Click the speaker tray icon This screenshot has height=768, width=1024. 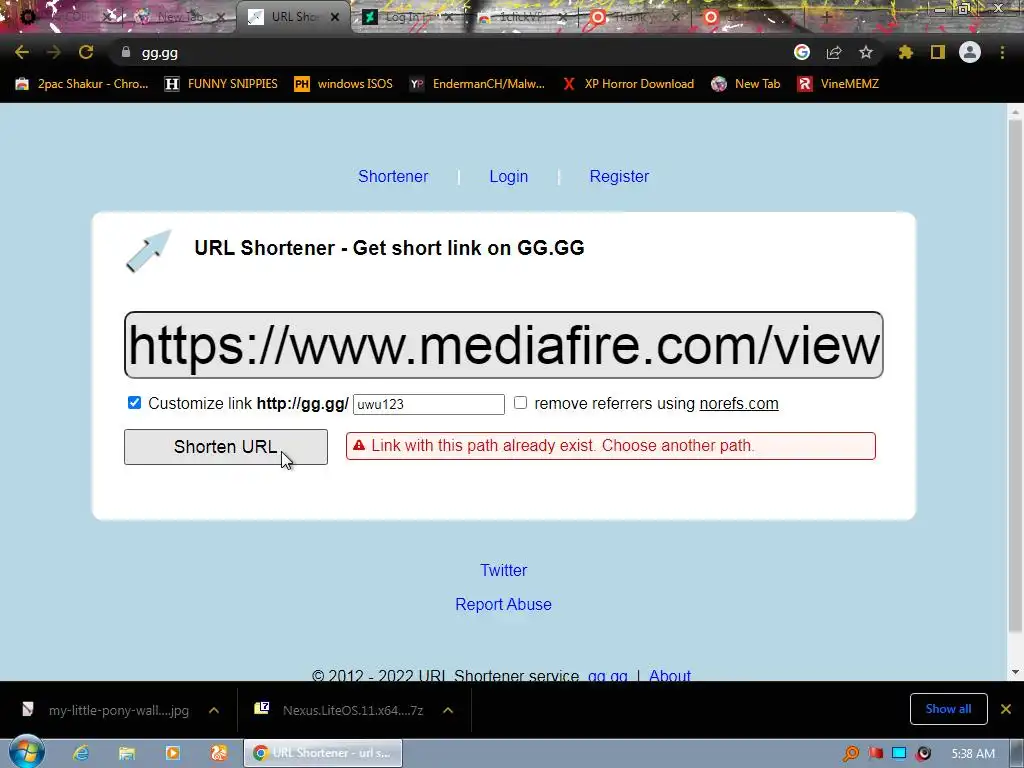[923, 754]
